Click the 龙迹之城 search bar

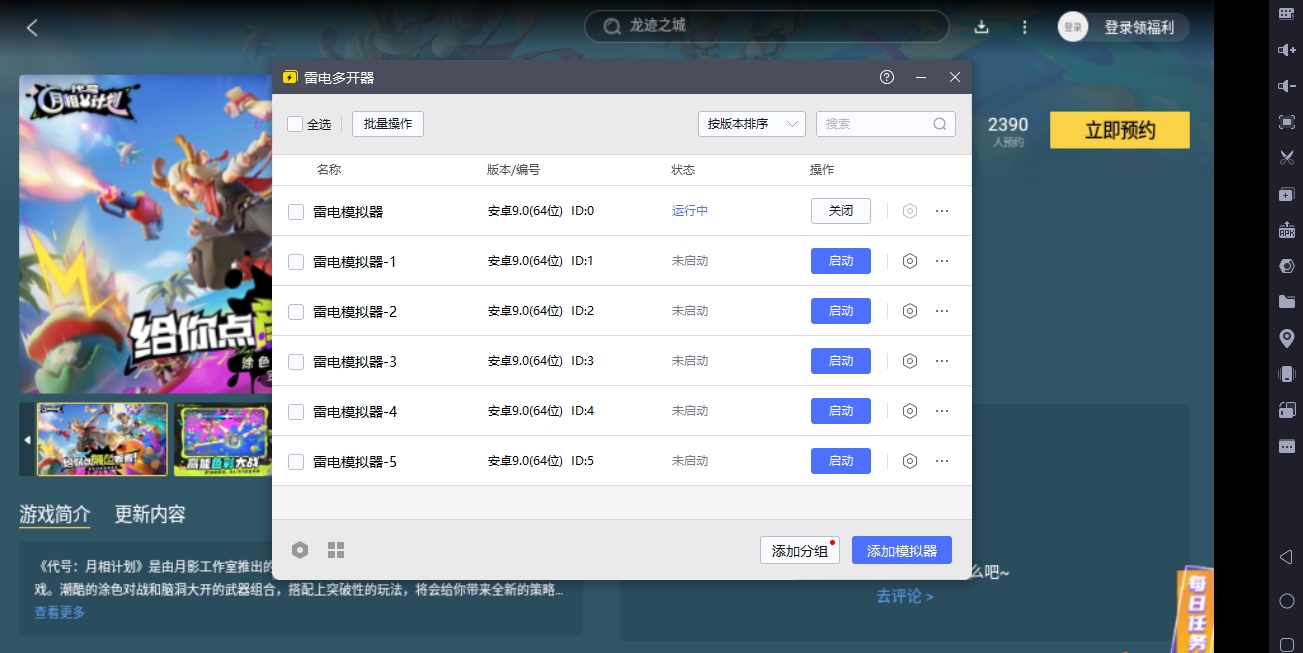pyautogui.click(x=767, y=26)
